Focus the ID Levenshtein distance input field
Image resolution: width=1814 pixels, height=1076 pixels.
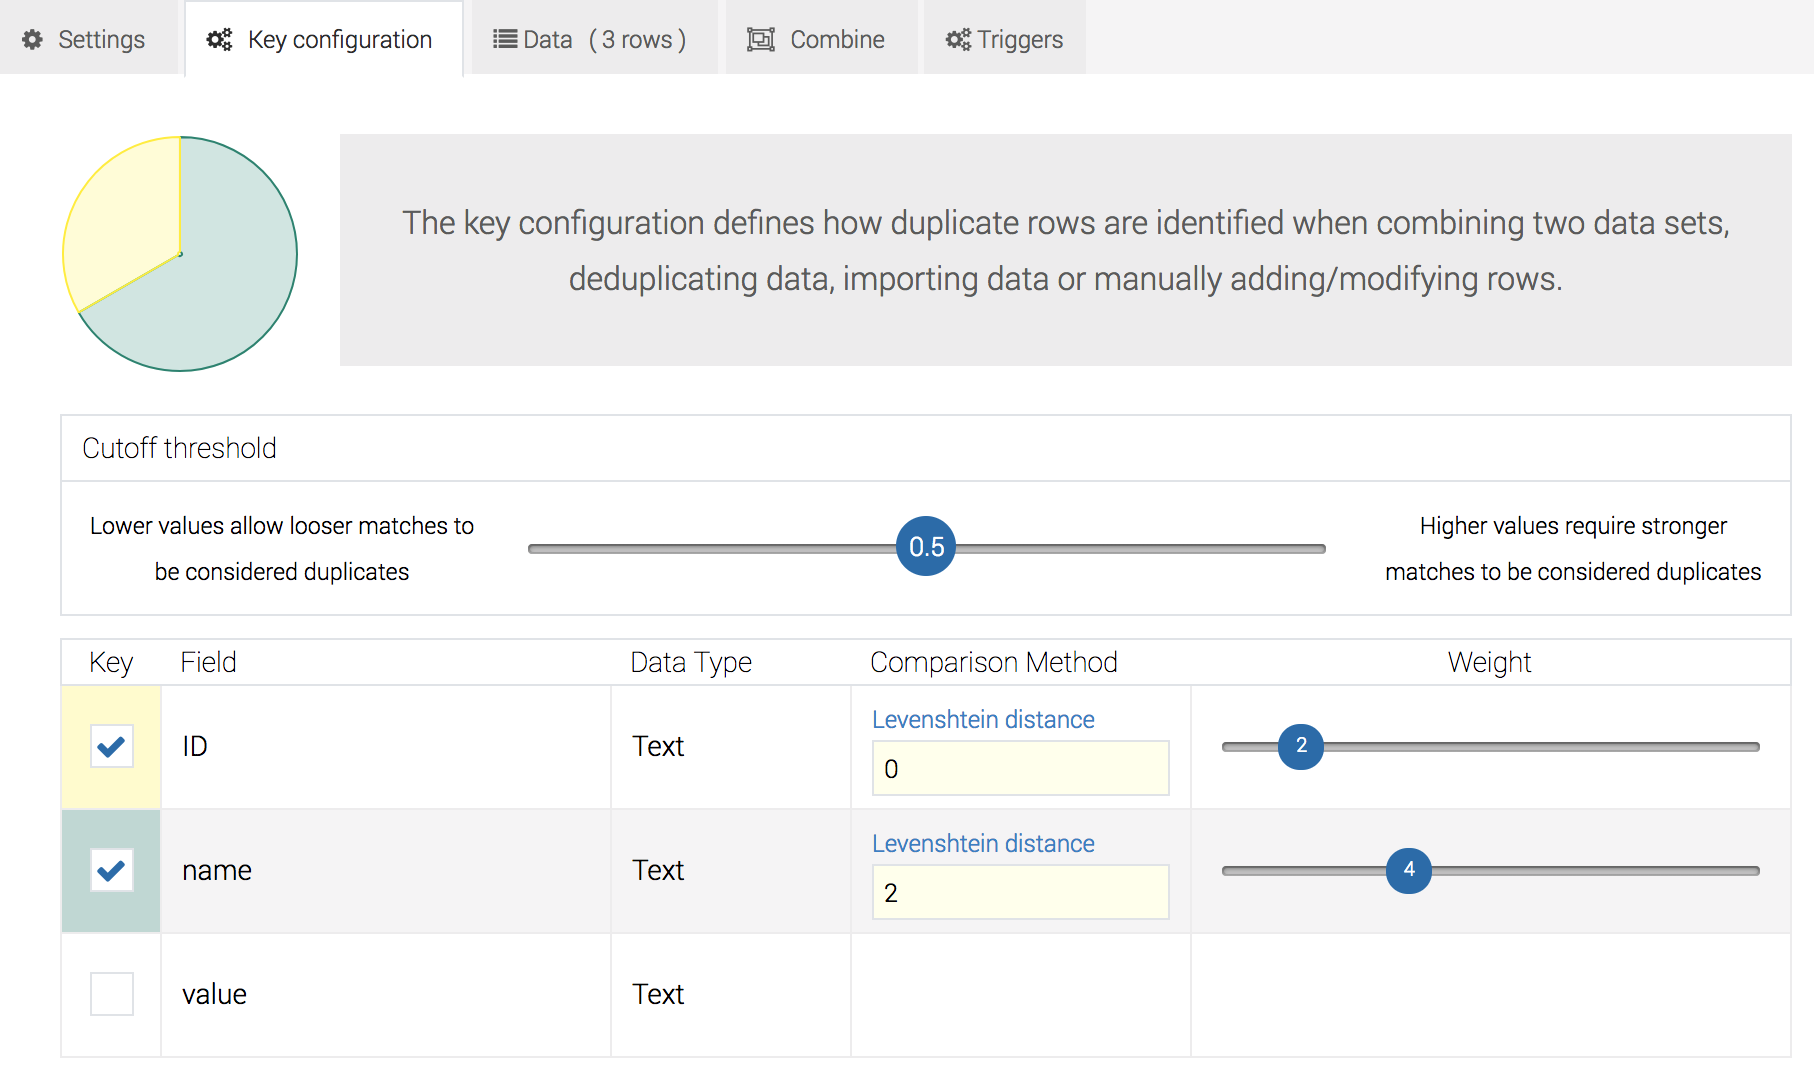click(x=1020, y=768)
